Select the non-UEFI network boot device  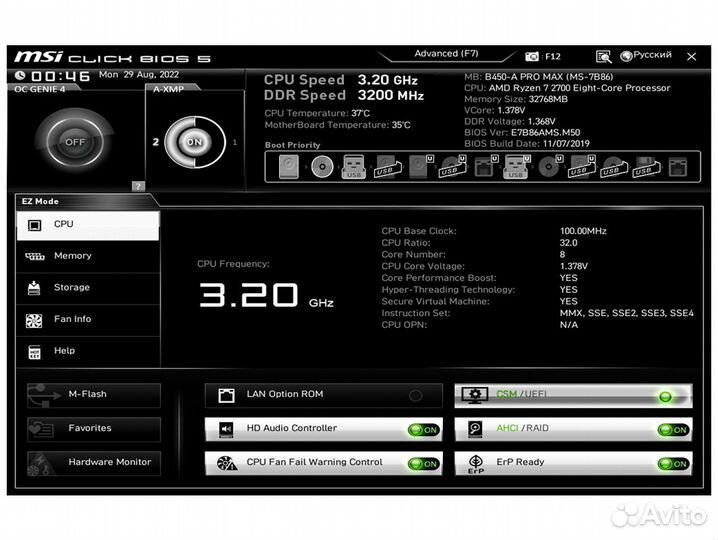point(678,167)
